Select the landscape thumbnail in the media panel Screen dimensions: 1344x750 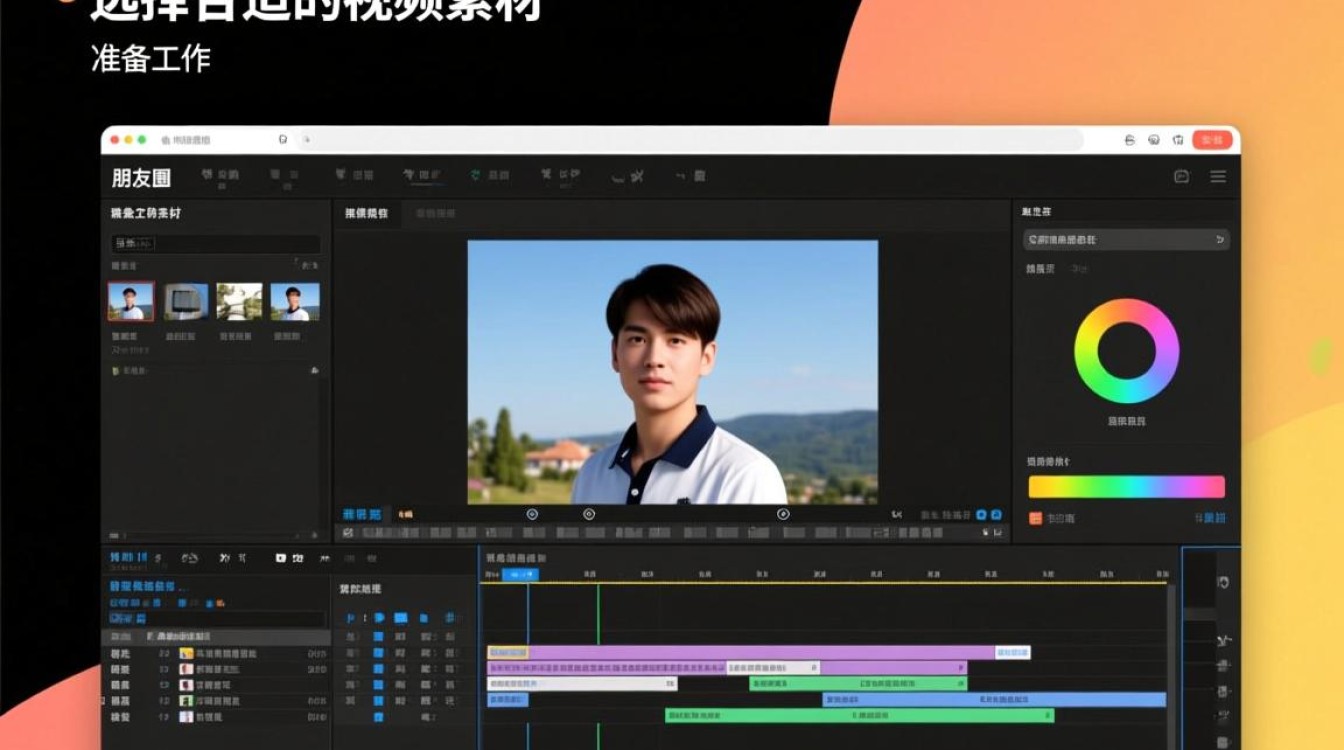239,301
